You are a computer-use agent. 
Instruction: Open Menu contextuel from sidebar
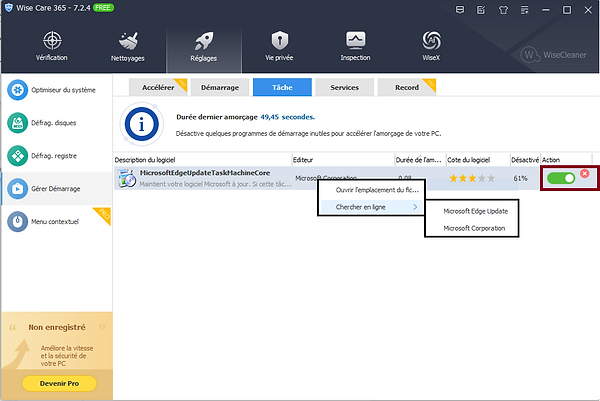point(57,222)
